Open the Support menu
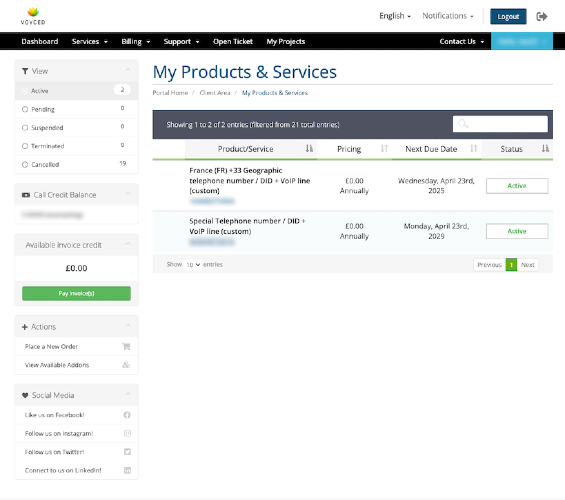 pyautogui.click(x=181, y=41)
